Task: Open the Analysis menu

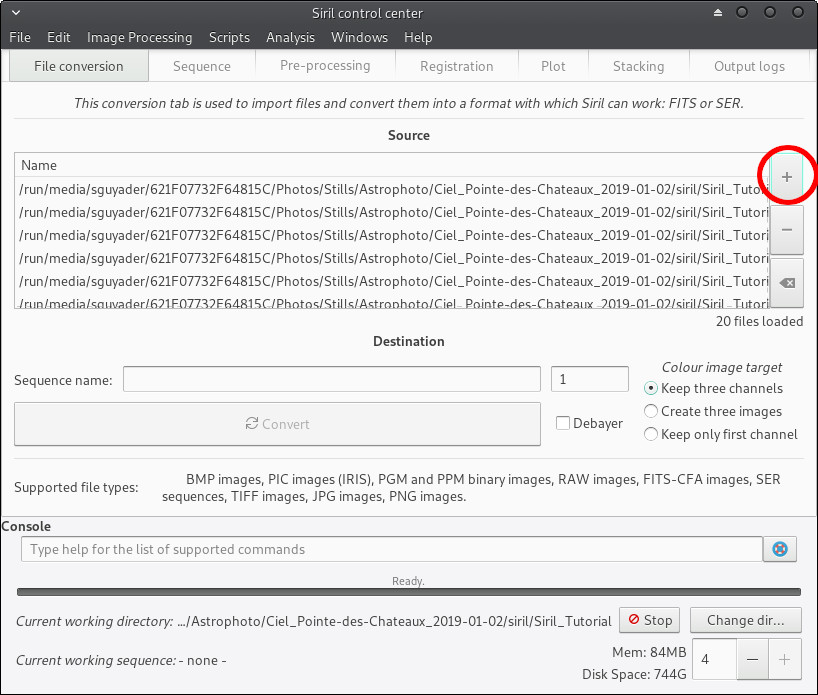Action: [x=290, y=38]
